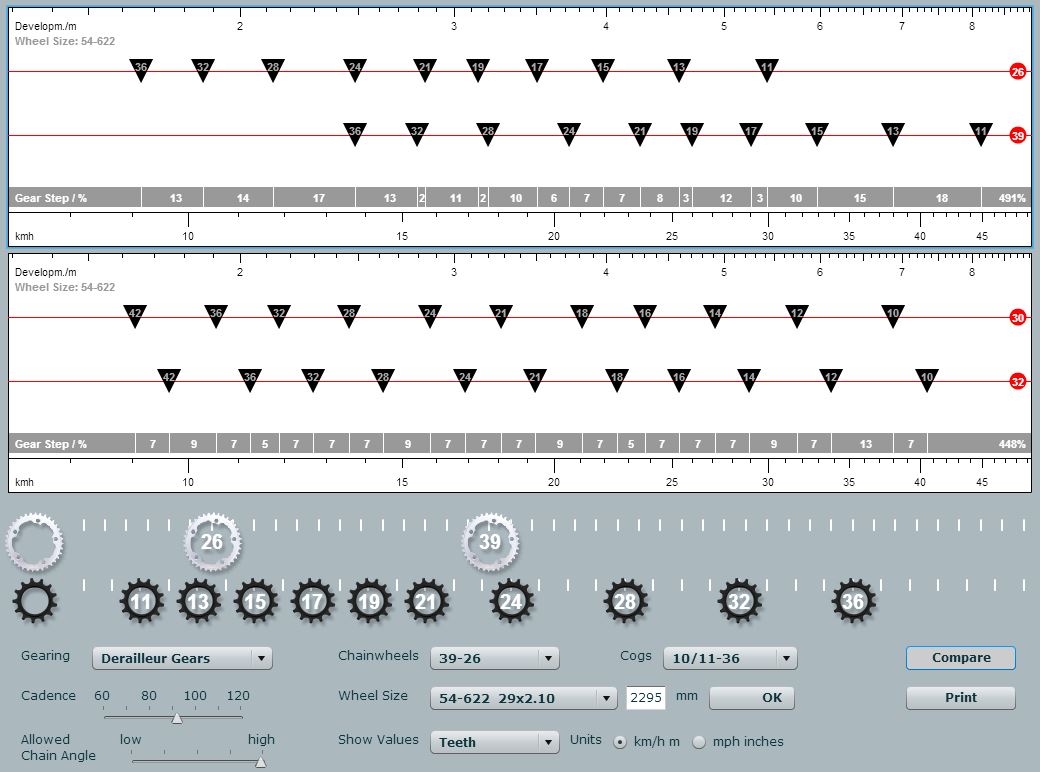Image resolution: width=1040 pixels, height=772 pixels.
Task: Click the 36-tooth cog sprocket
Action: coord(853,602)
